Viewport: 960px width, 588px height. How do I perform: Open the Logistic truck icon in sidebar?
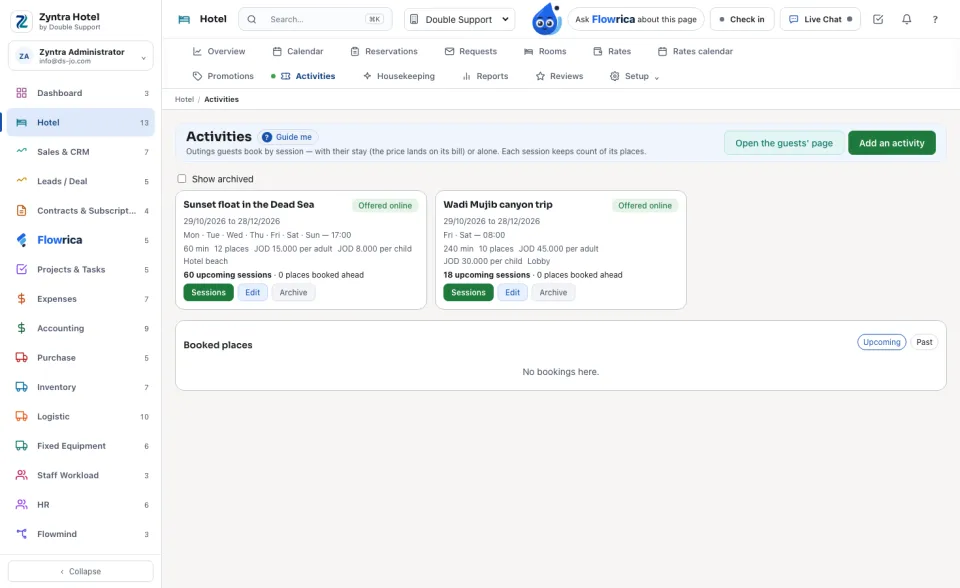21,416
